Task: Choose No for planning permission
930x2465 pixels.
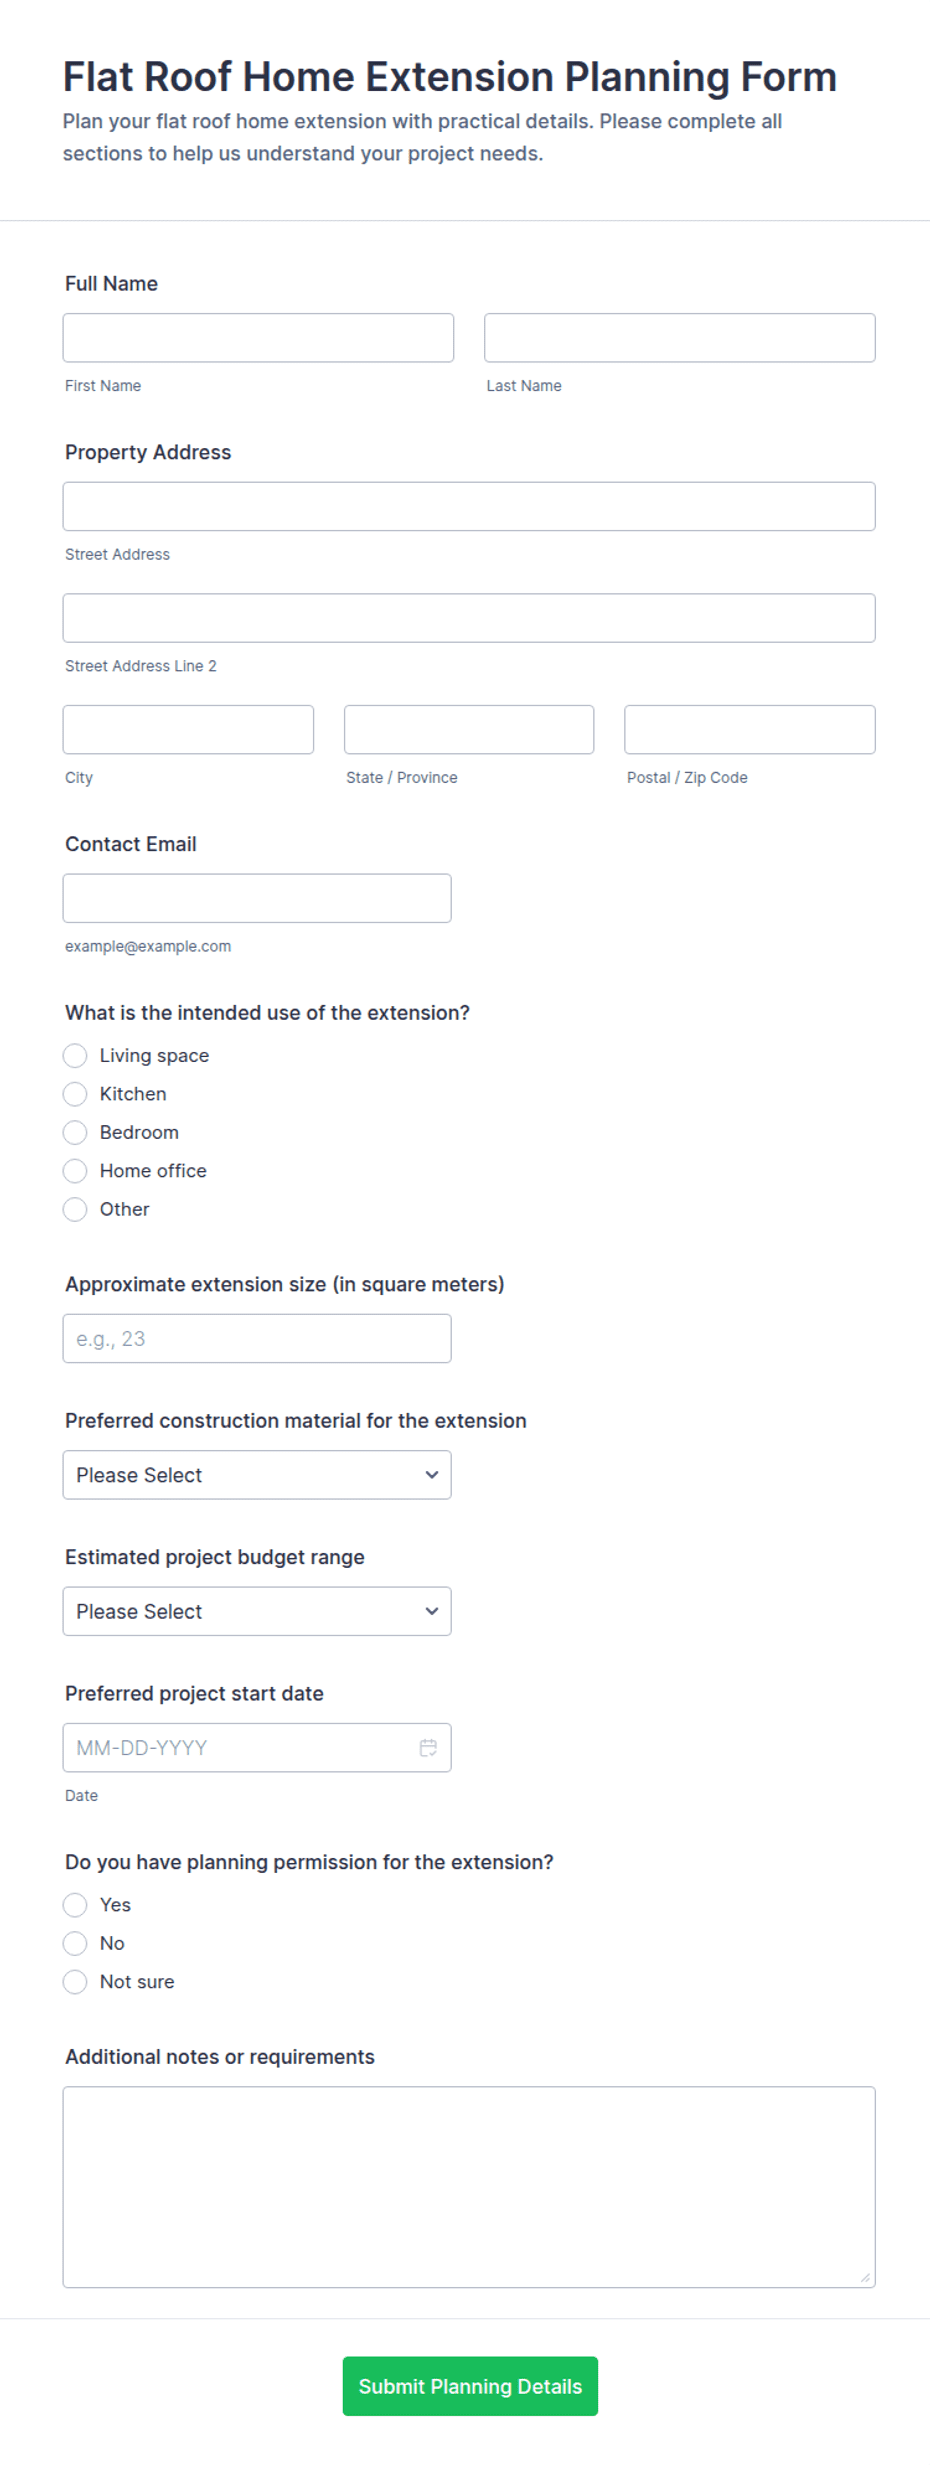Action: point(75,1942)
